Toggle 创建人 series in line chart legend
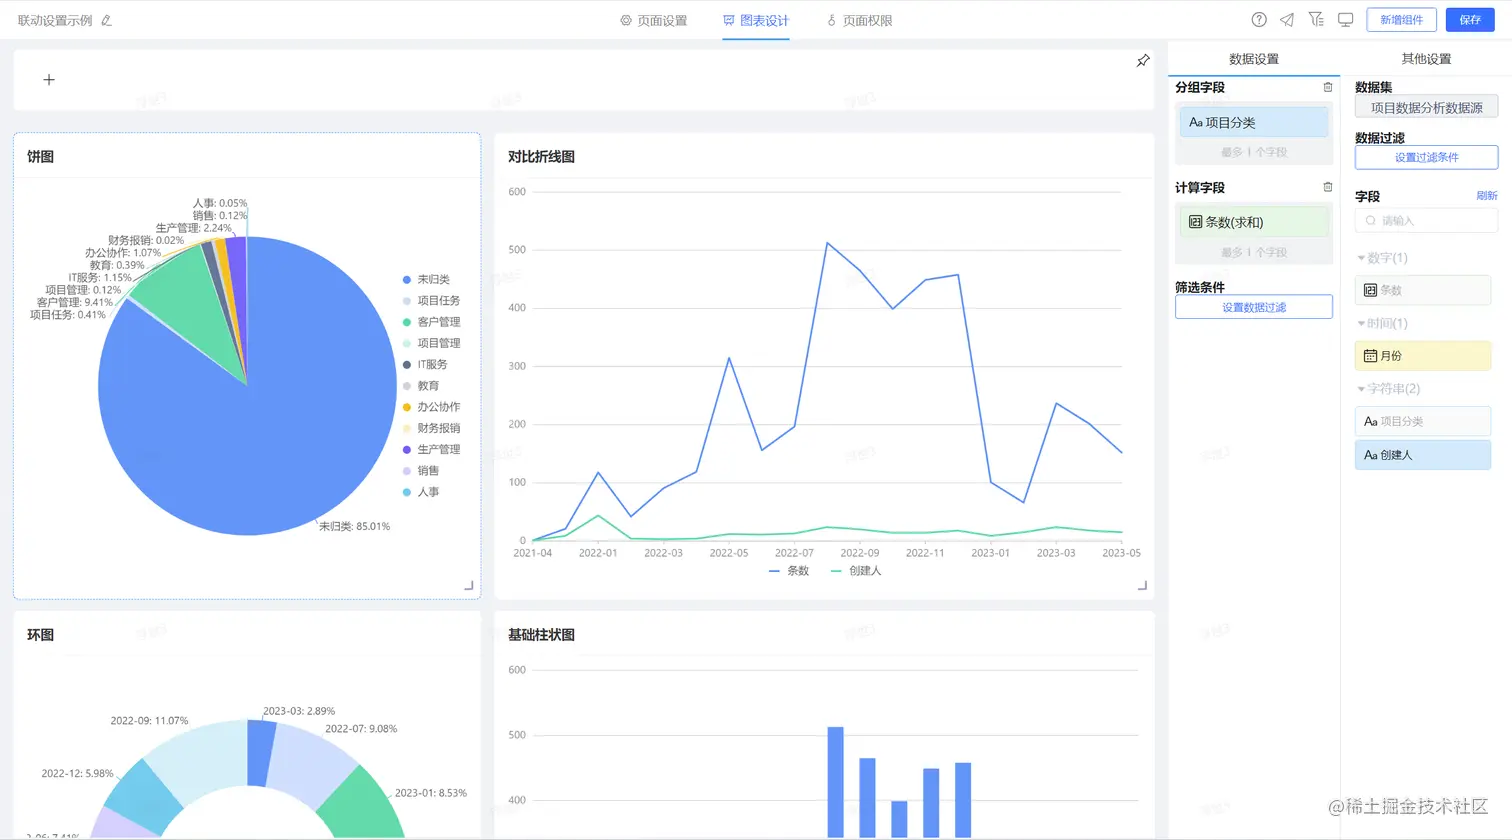Screen dimensions: 1512x840 pyautogui.click(x=856, y=571)
